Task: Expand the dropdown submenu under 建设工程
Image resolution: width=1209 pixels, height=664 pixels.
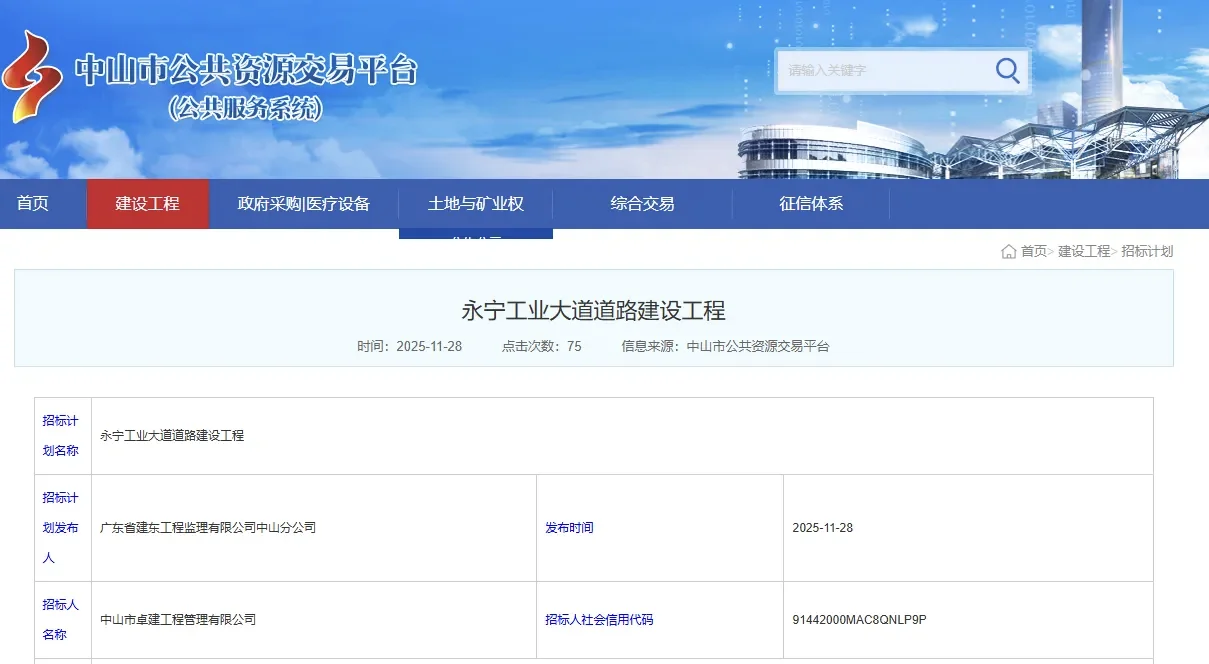Action: tap(475, 236)
